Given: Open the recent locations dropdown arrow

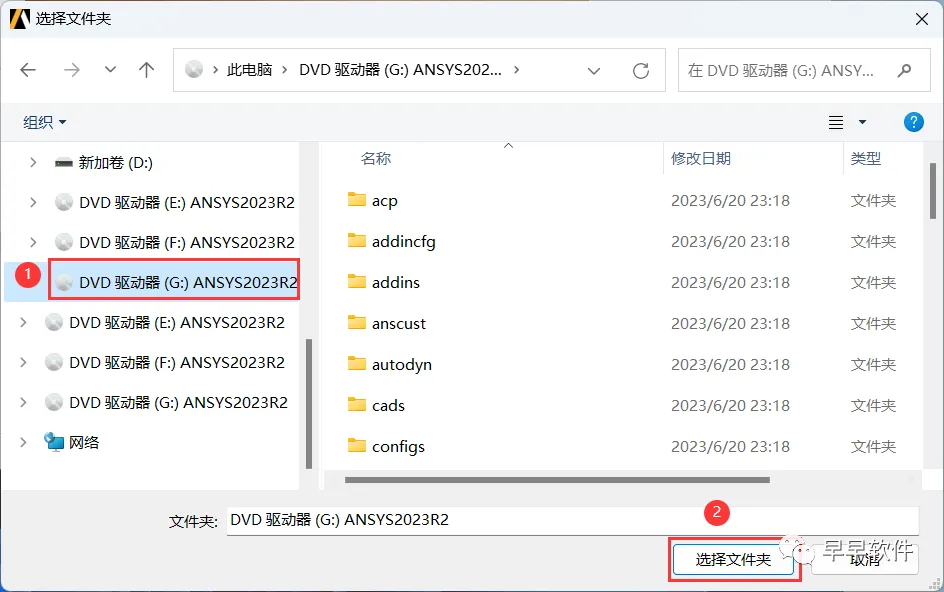Looking at the screenshot, I should tap(110, 70).
